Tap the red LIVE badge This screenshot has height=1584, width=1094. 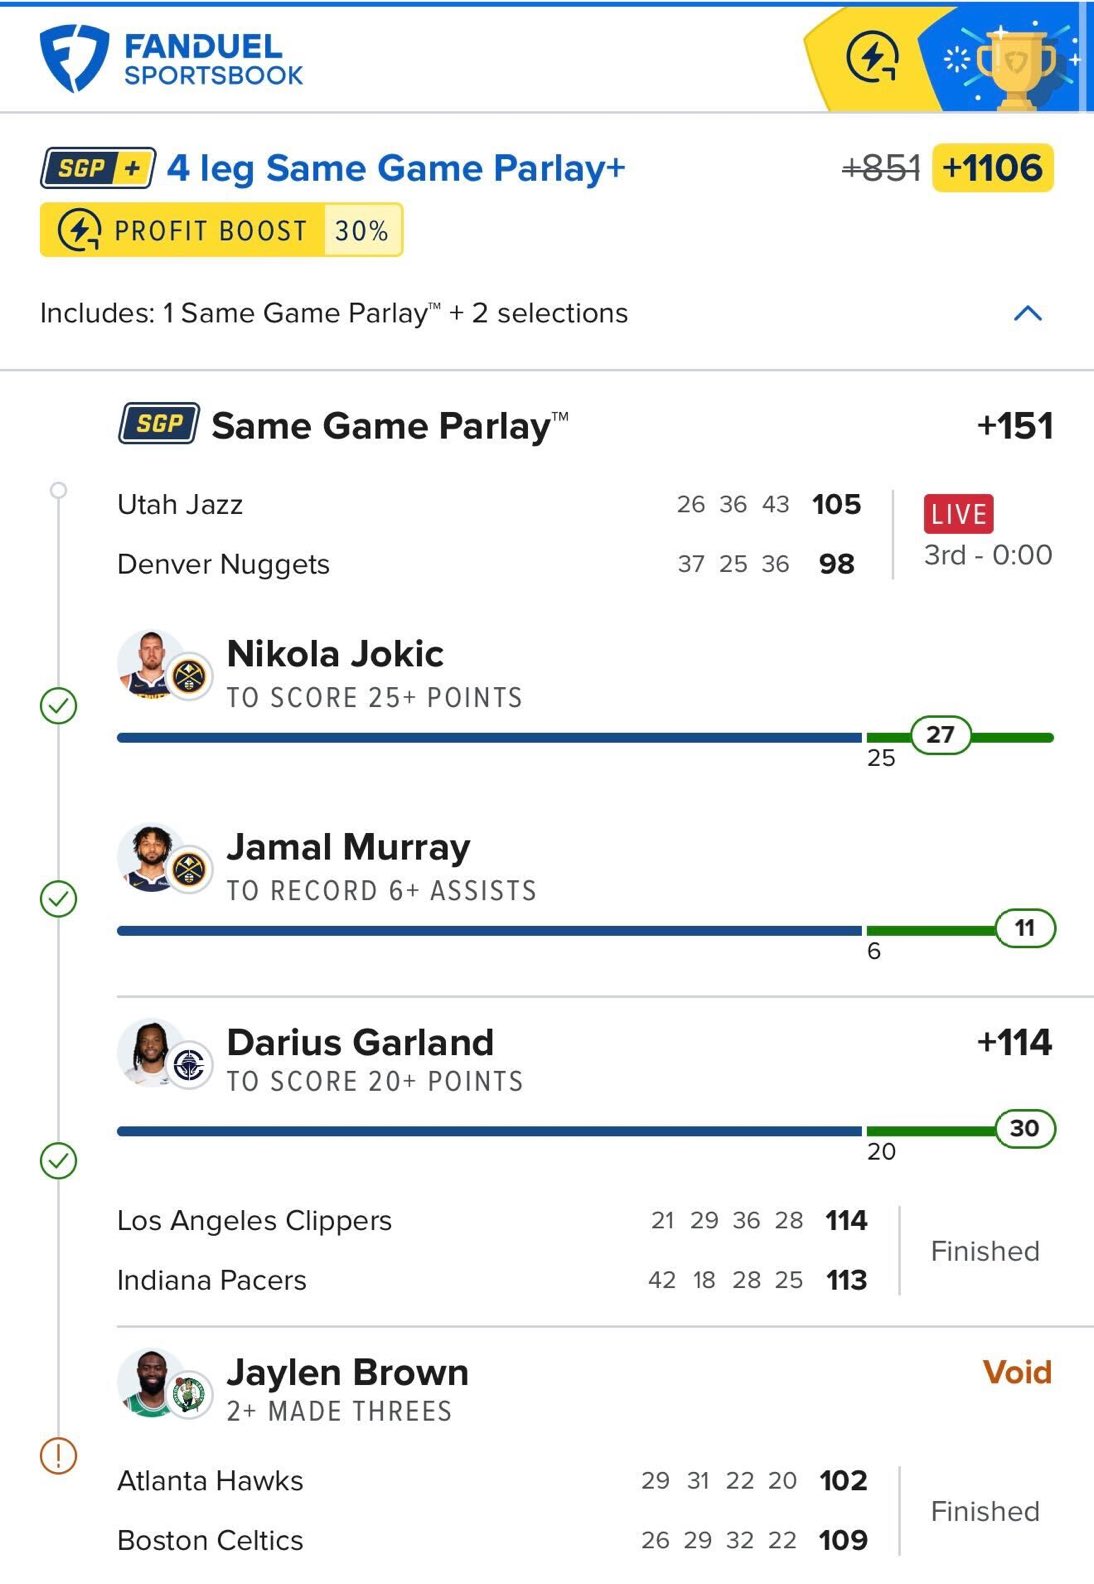coord(958,514)
